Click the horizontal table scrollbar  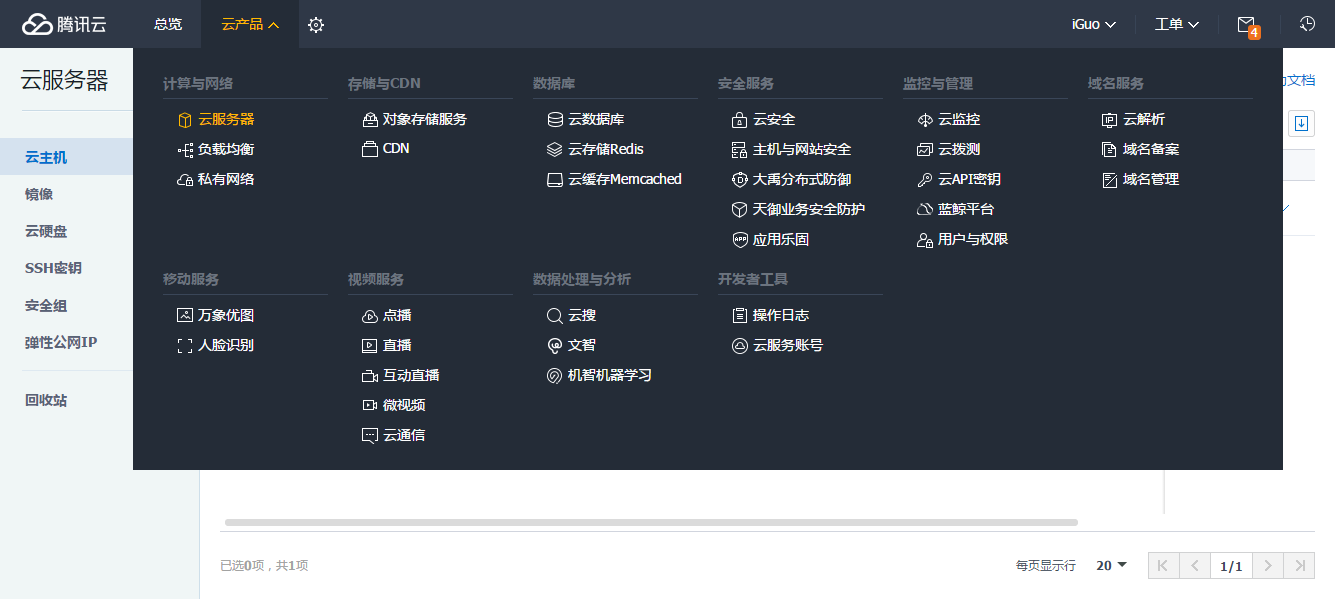click(651, 522)
